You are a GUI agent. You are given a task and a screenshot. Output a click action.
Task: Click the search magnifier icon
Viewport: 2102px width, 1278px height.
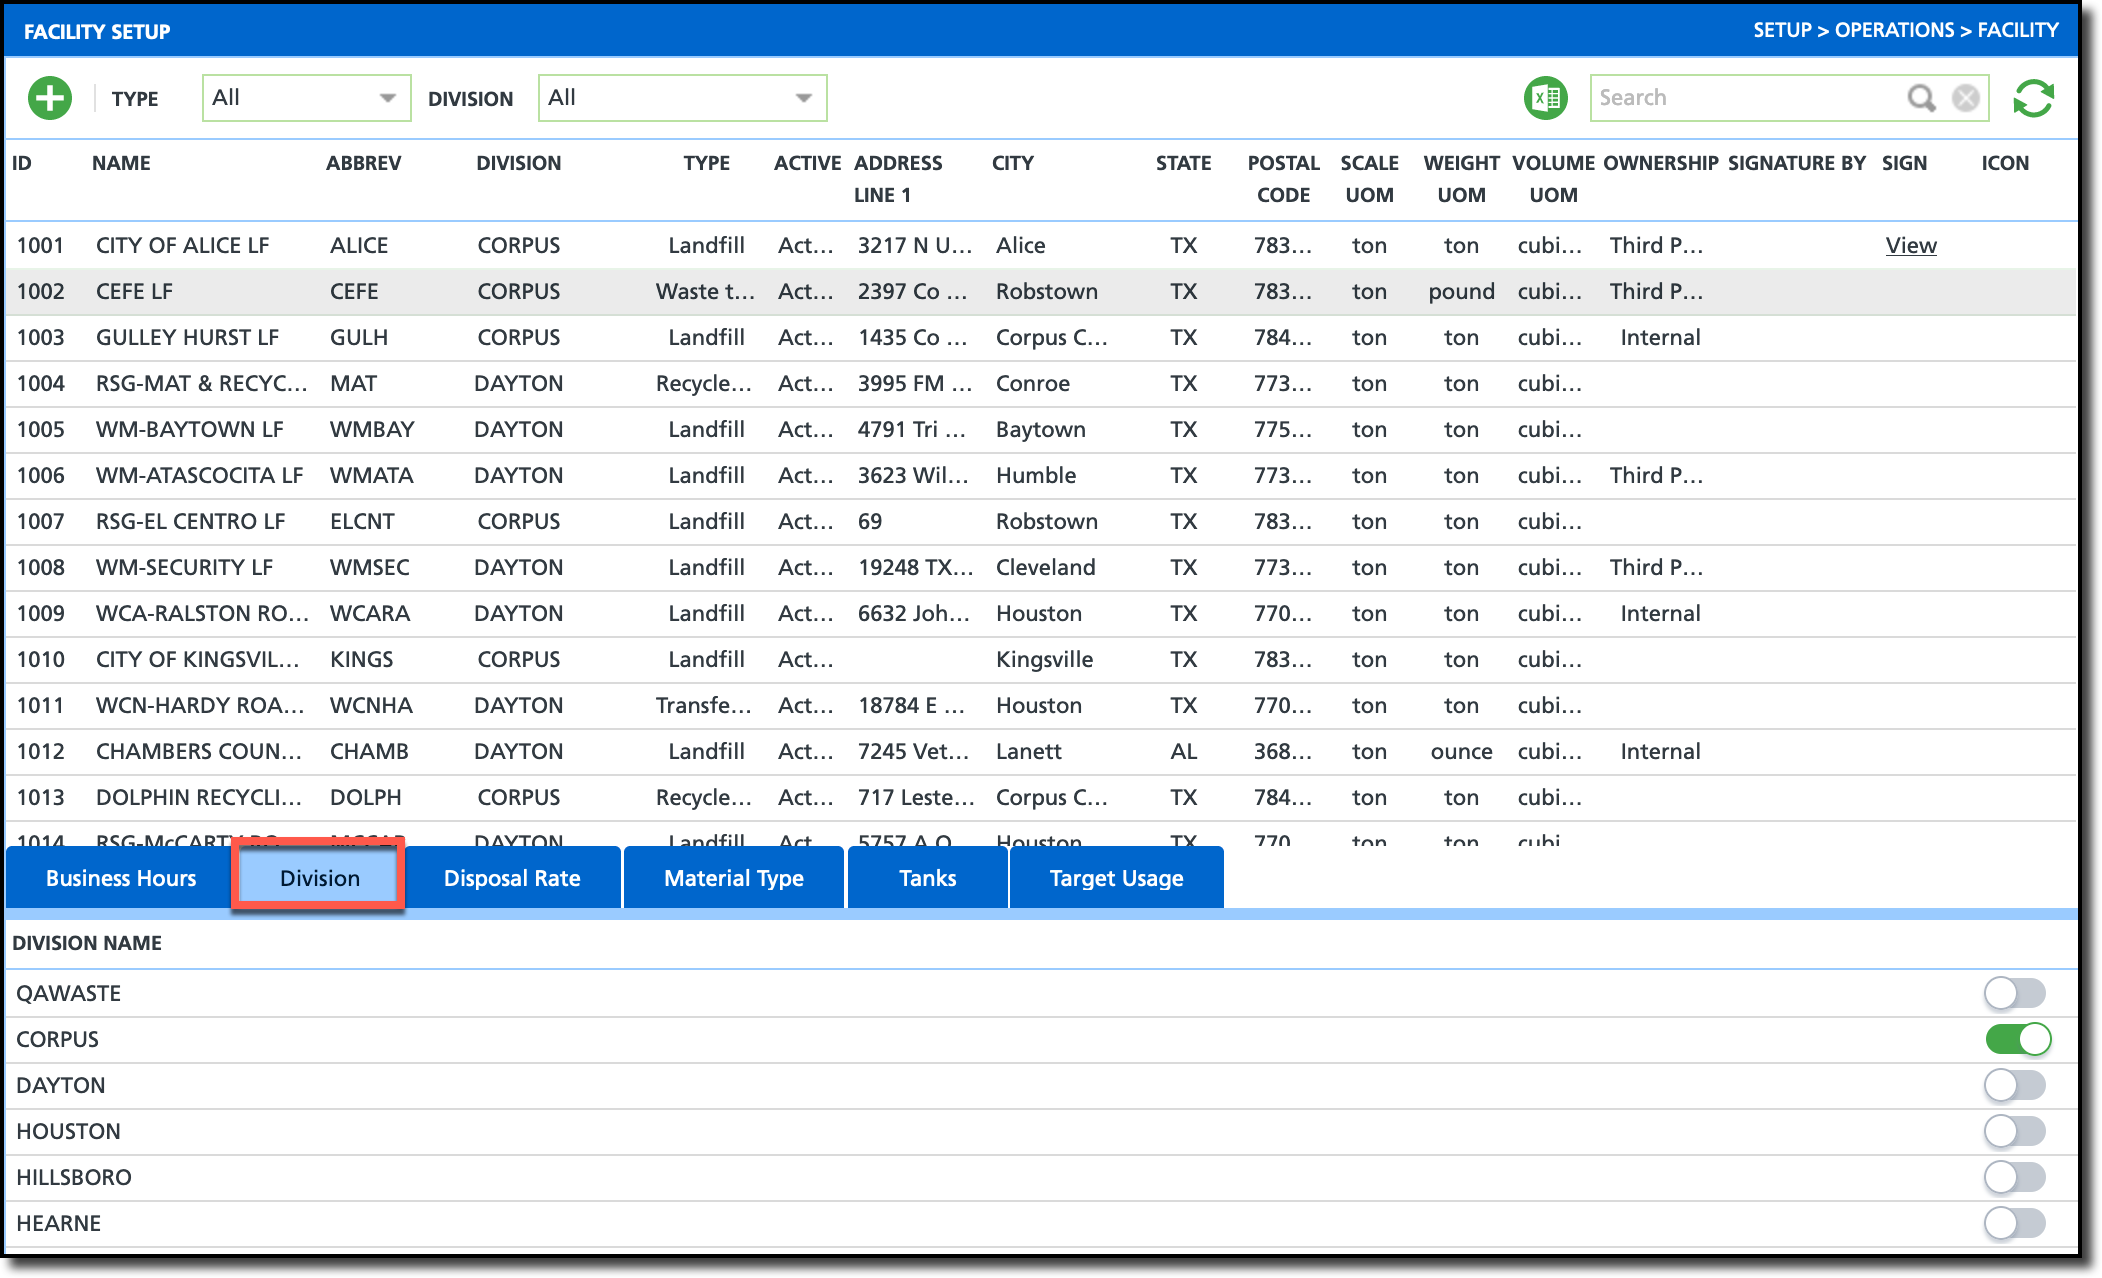tap(1921, 98)
